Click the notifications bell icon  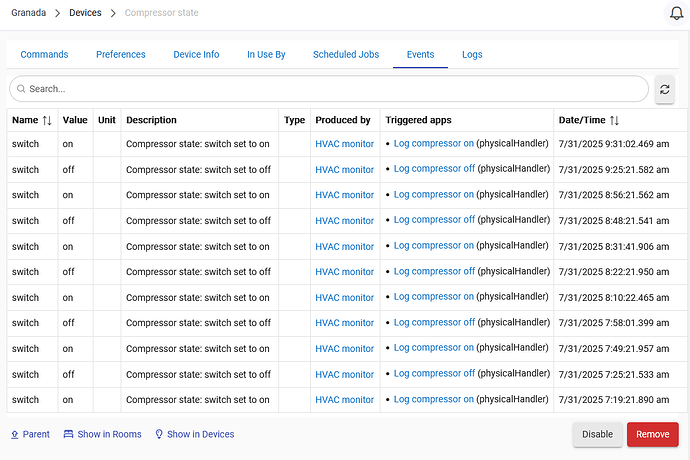click(676, 13)
